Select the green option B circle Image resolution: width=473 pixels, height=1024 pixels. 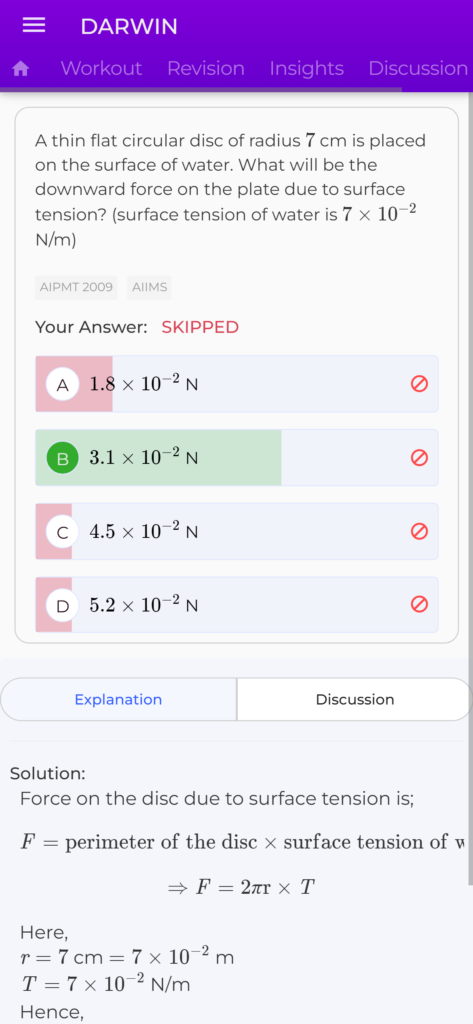coord(63,458)
